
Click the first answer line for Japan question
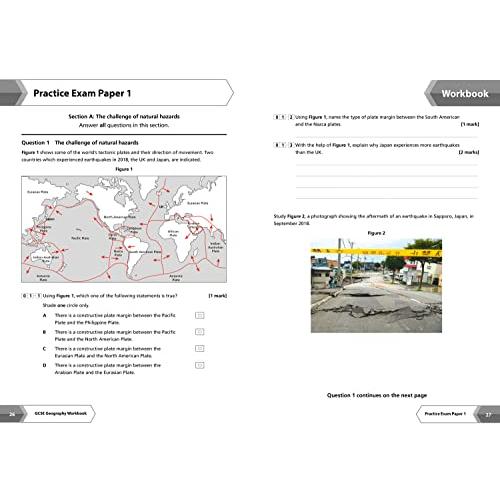point(387,165)
